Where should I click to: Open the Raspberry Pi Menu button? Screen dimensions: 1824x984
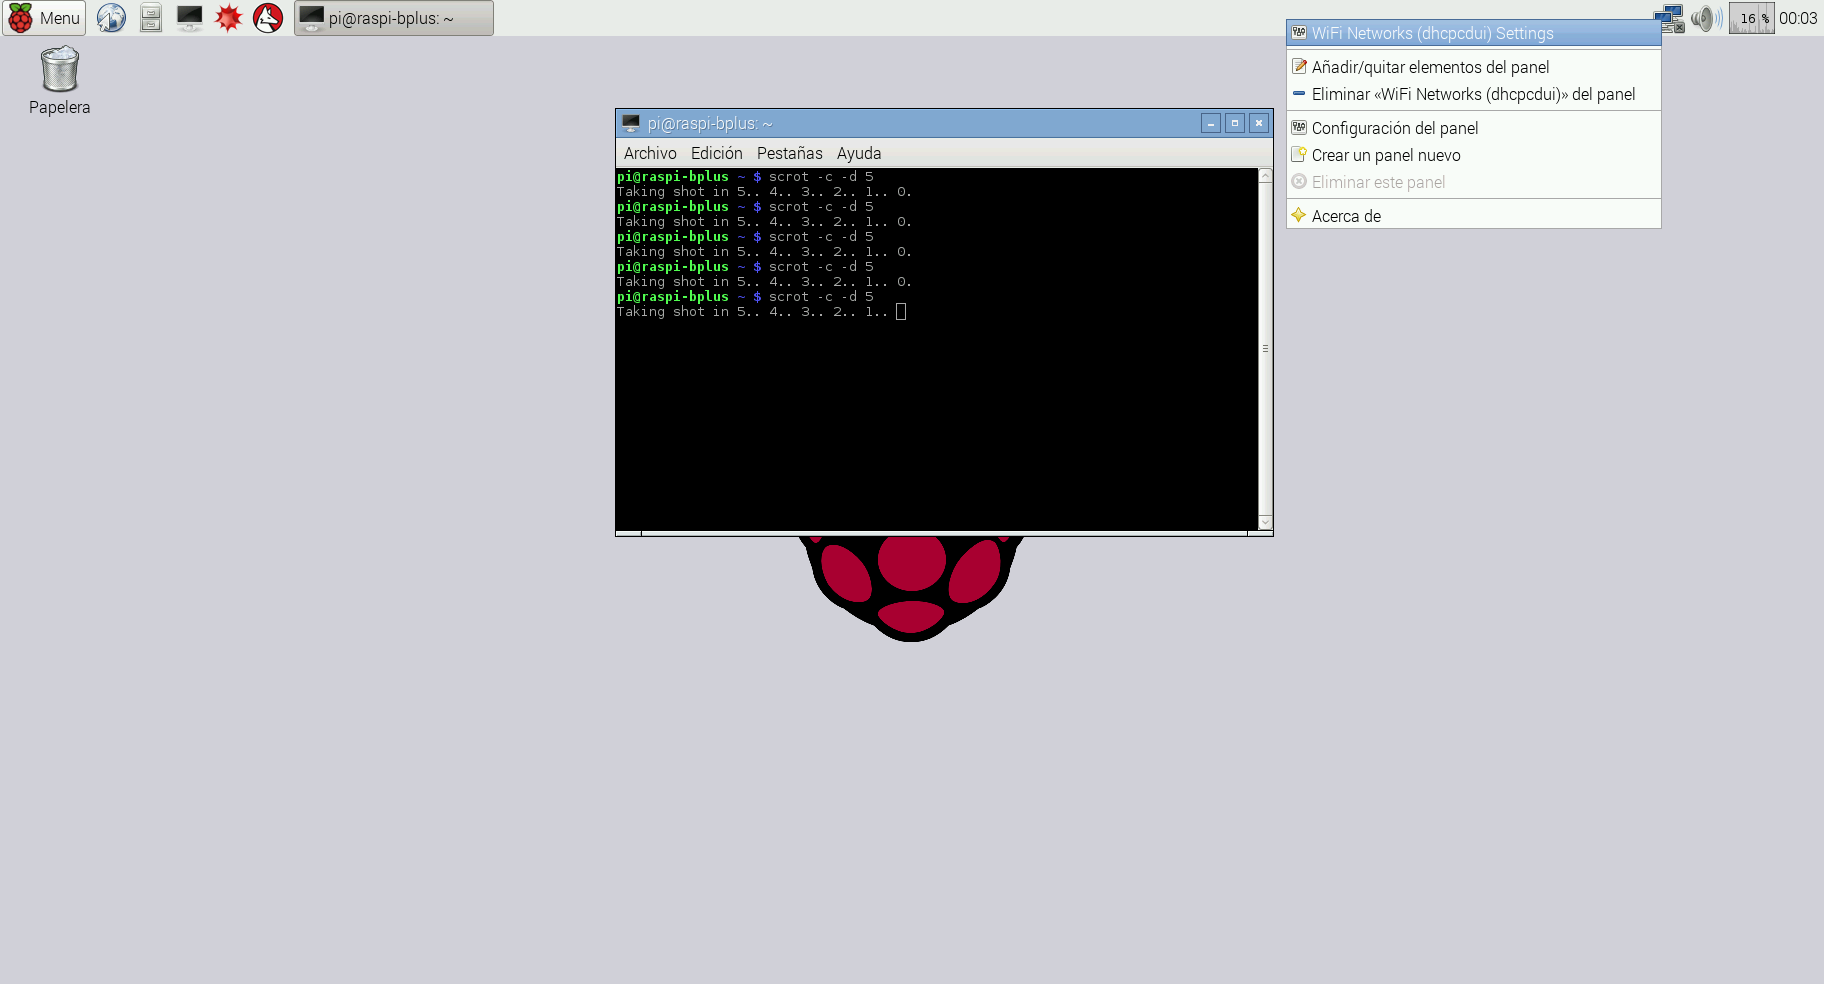(x=44, y=18)
